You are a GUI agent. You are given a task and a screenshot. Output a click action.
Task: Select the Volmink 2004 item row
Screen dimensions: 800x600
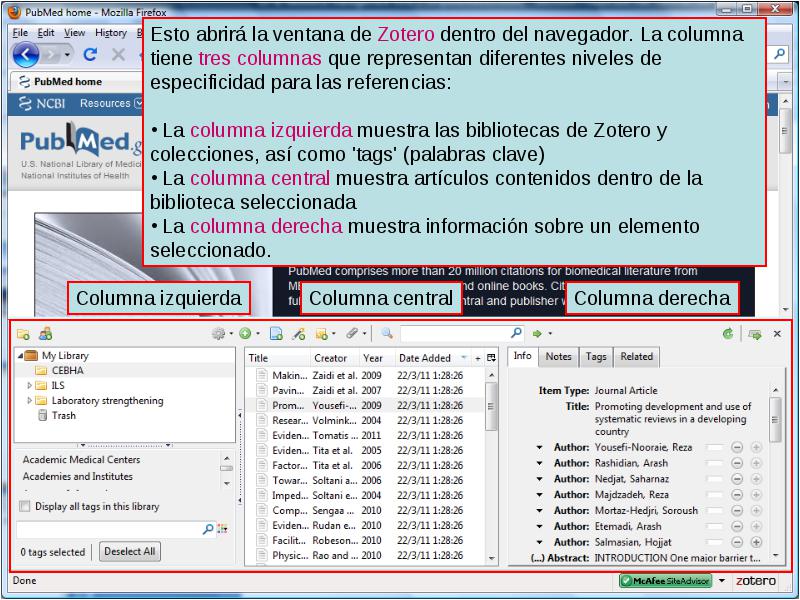pos(364,420)
